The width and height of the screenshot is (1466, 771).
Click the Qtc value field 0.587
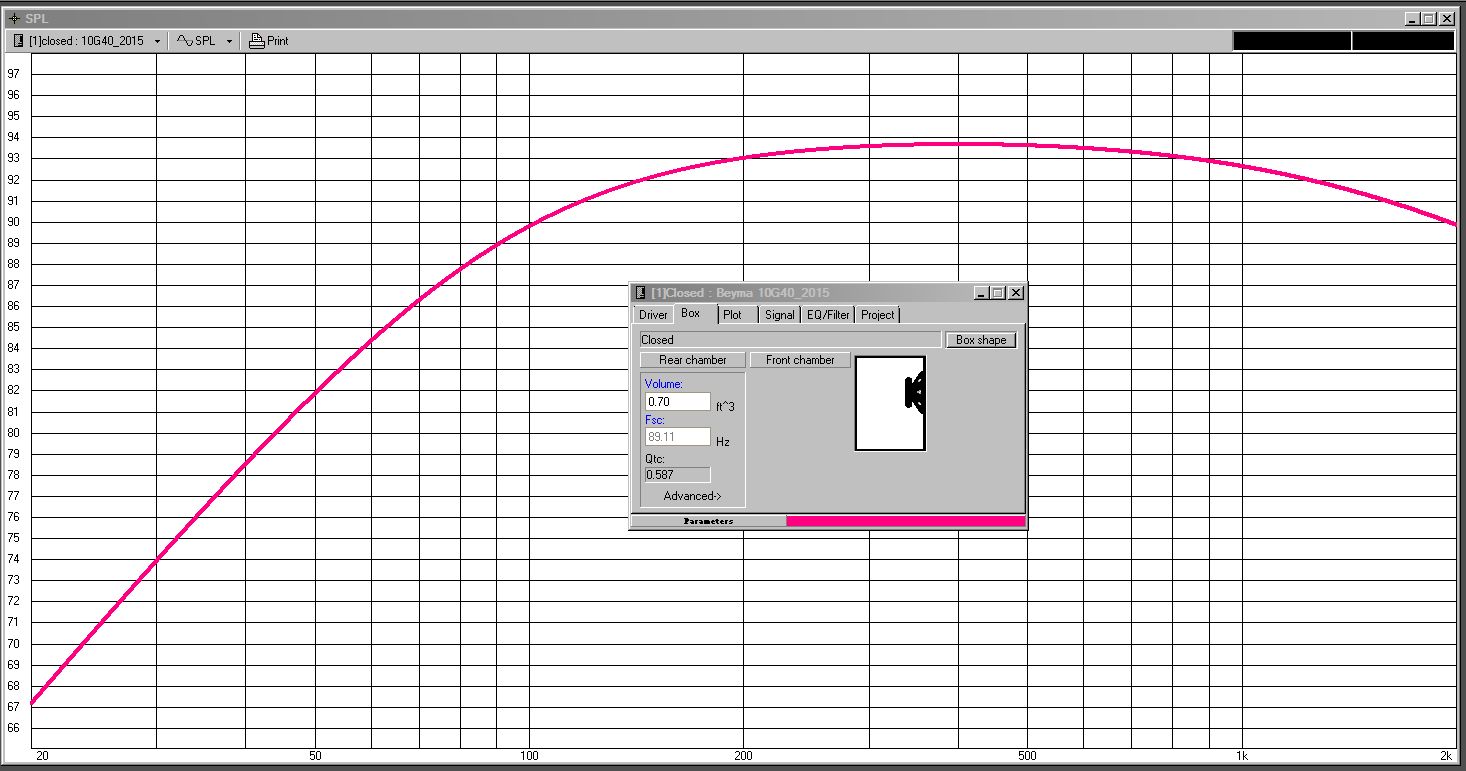pos(678,475)
